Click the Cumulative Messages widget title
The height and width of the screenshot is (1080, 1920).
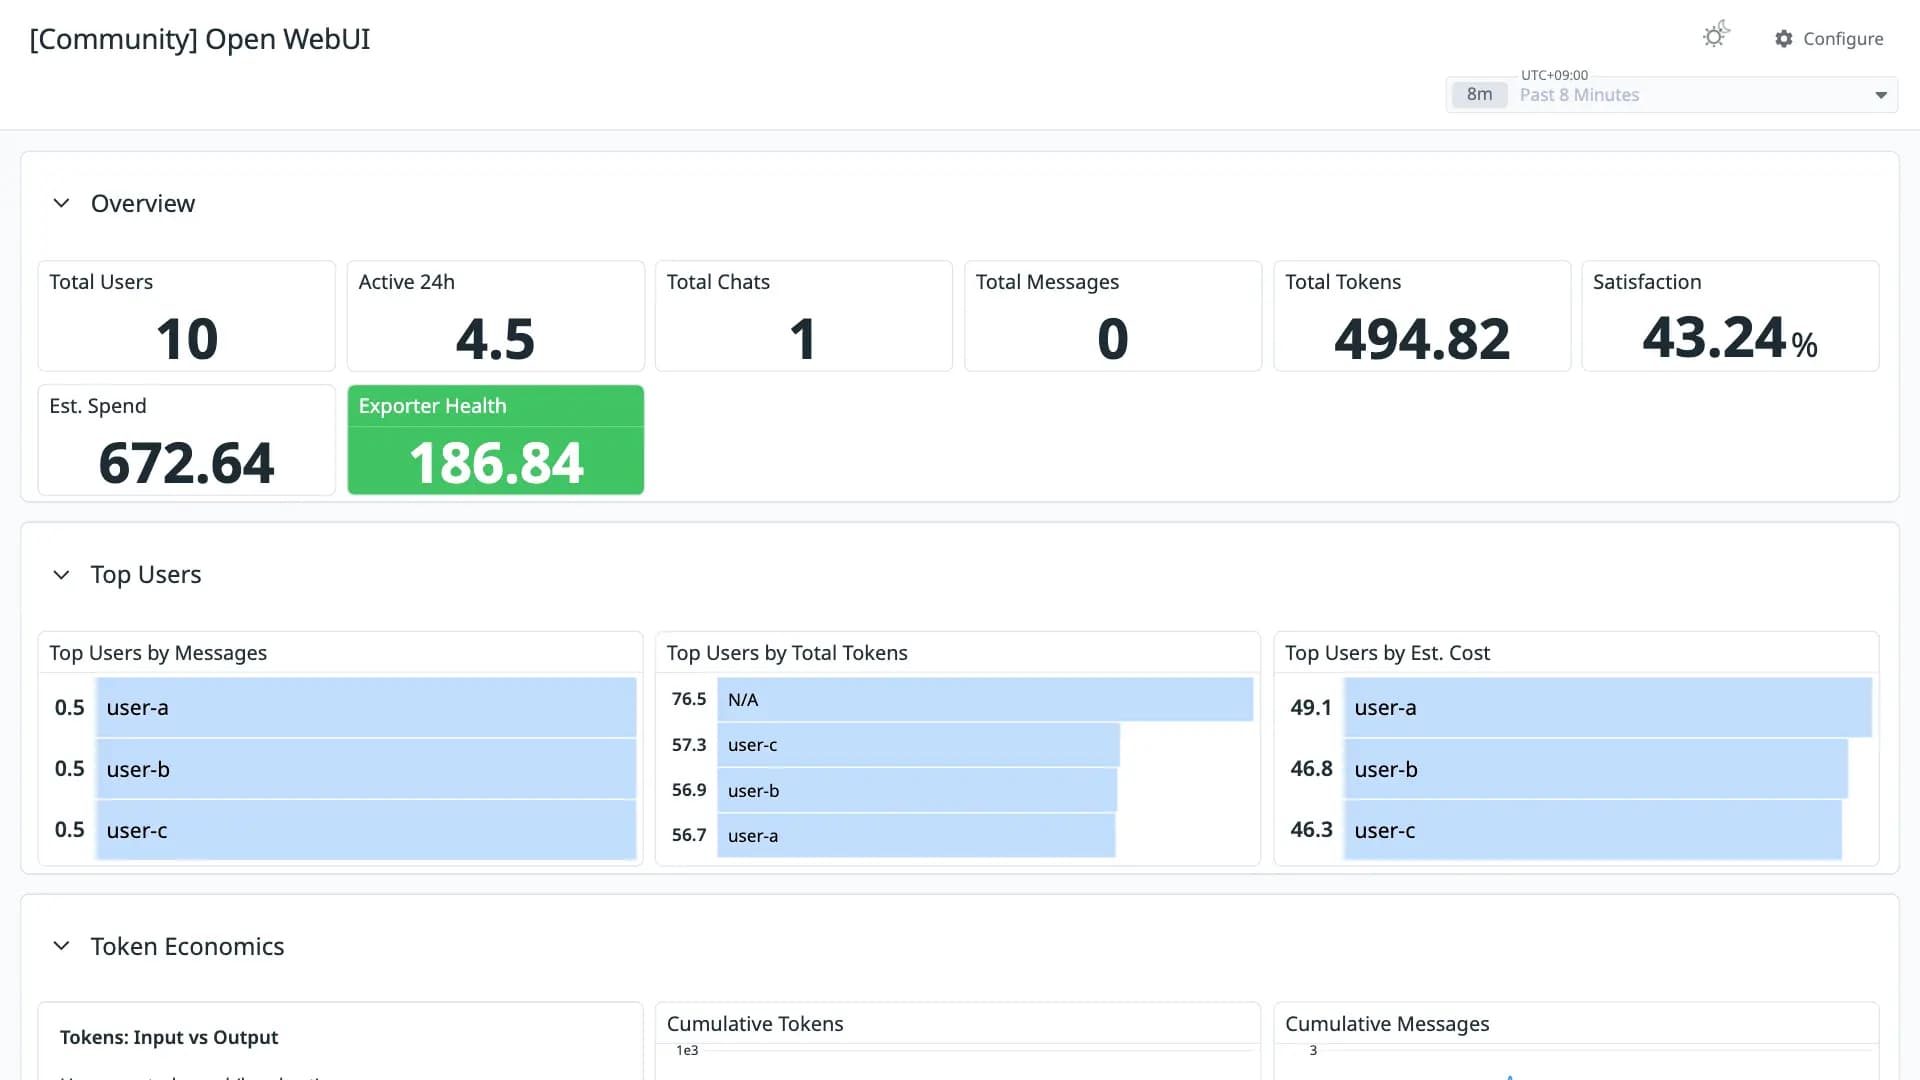coord(1387,1024)
